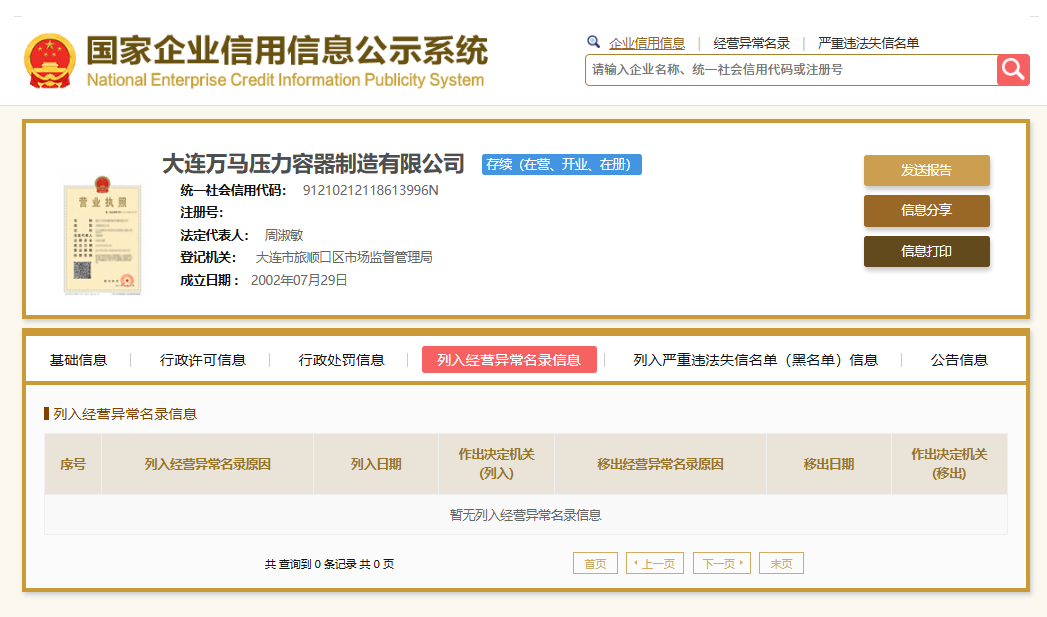Screen dimensions: 1047x617
Task: Switch to the 基础信息 tab
Action: [78, 360]
